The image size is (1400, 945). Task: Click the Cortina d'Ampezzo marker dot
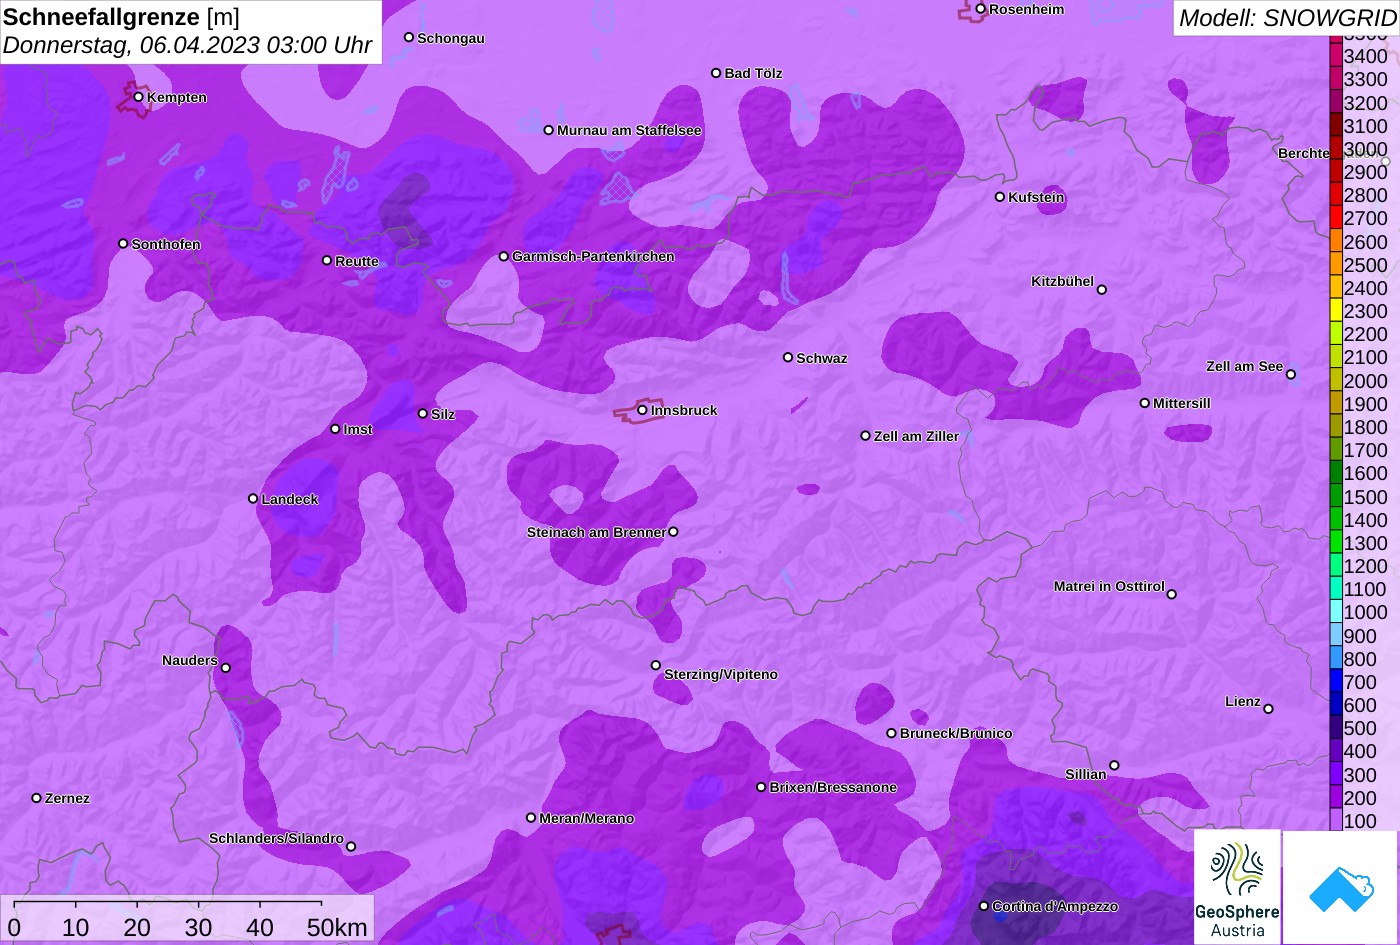[984, 906]
